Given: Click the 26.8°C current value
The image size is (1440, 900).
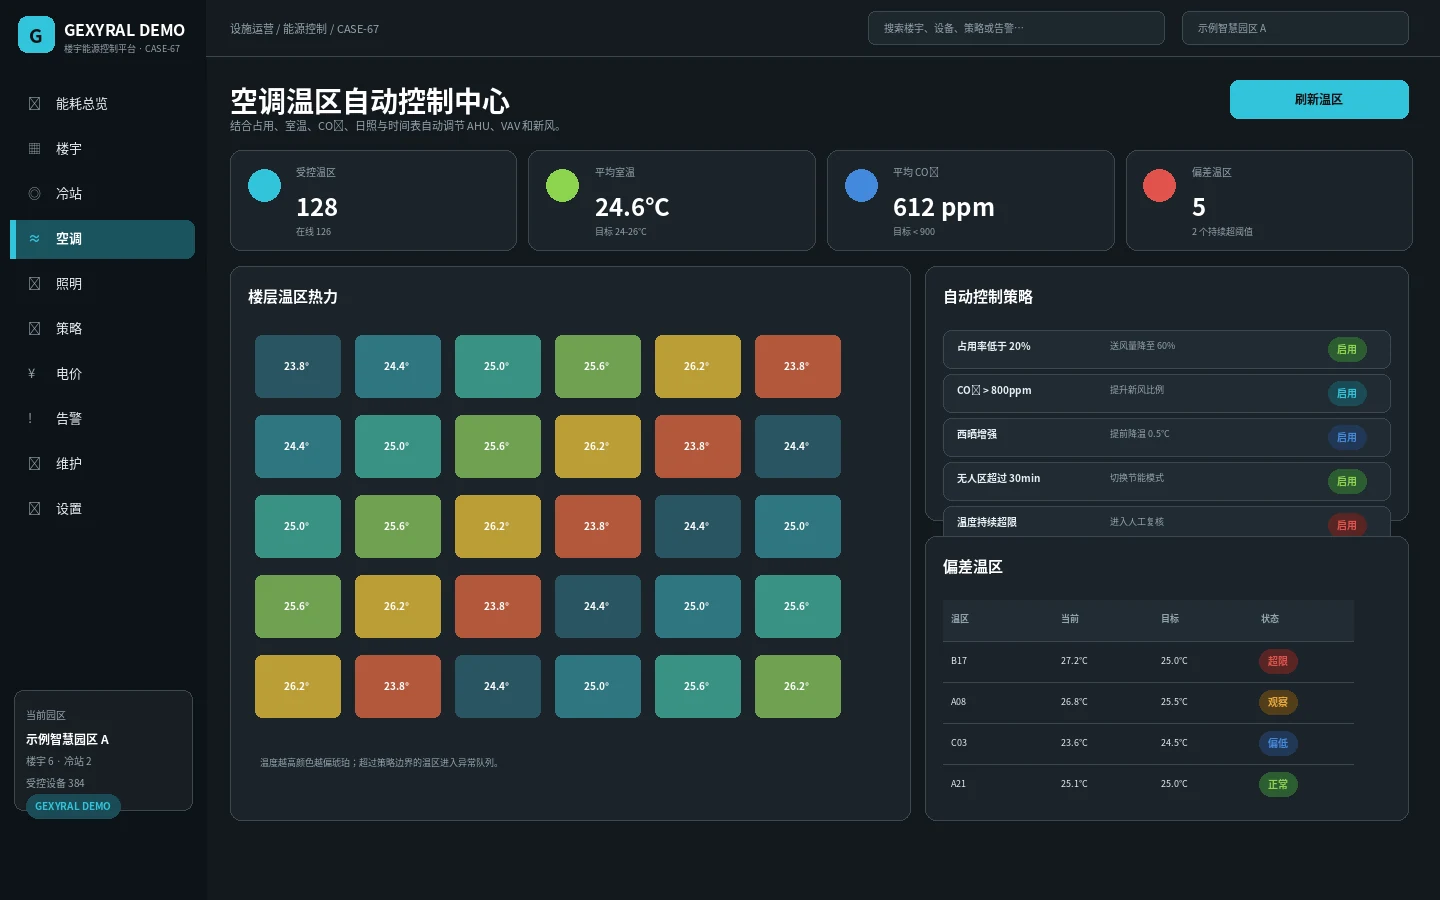Looking at the screenshot, I should (x=1074, y=702).
